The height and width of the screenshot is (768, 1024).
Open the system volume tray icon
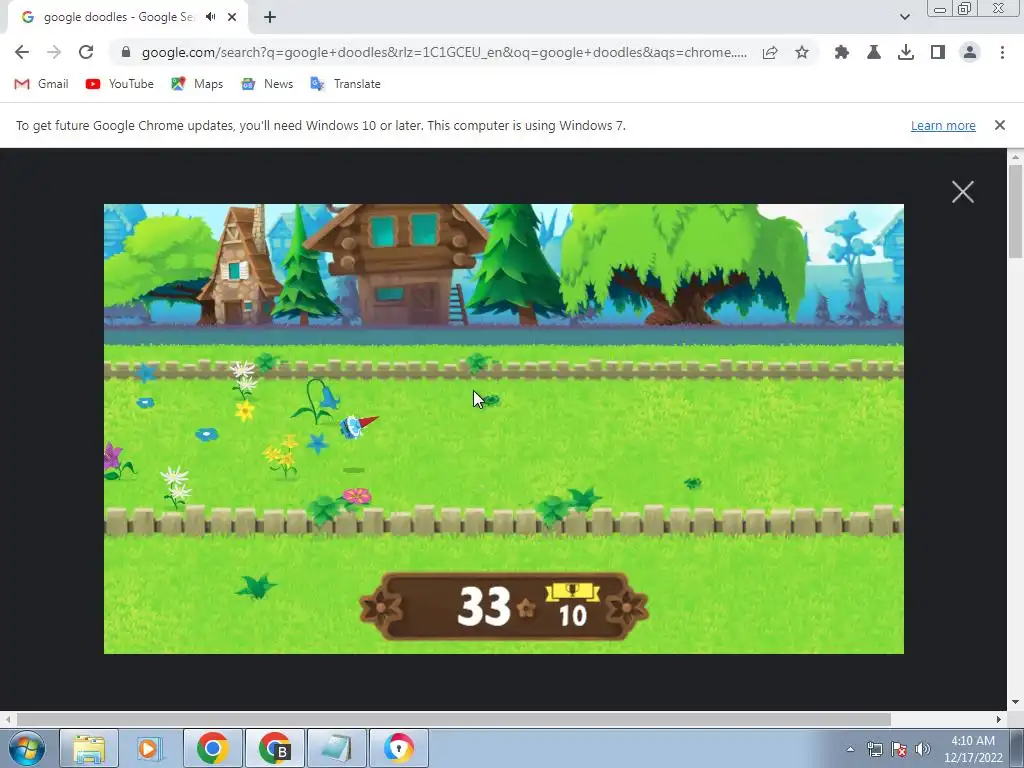(923, 749)
